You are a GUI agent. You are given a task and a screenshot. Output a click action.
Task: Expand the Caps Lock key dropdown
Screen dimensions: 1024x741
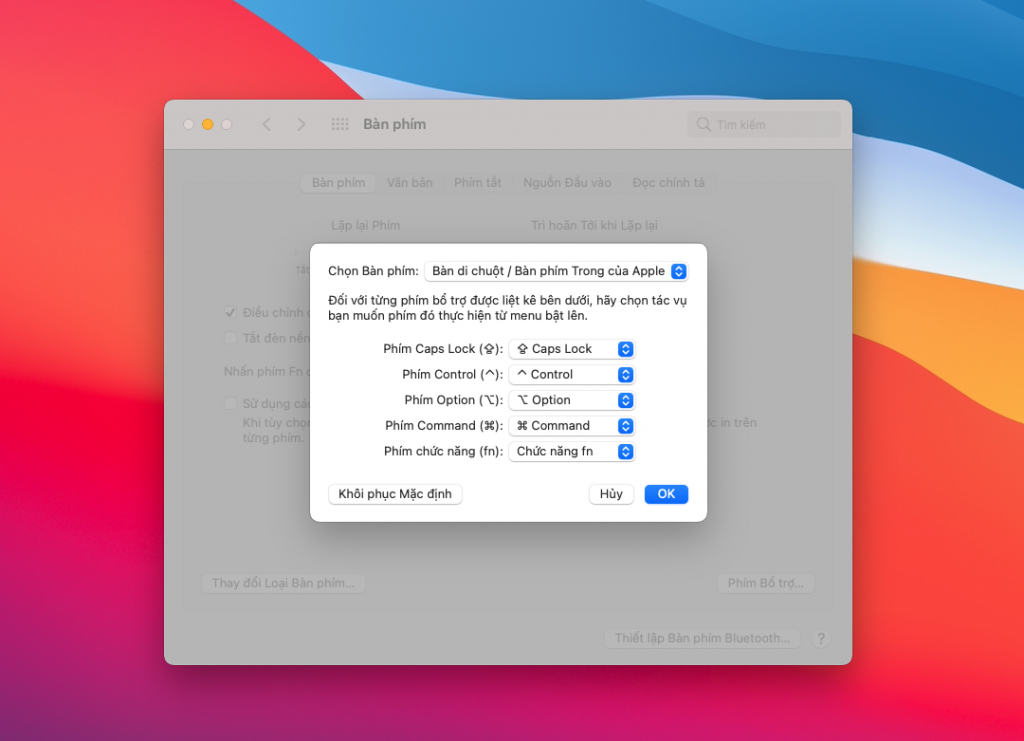tap(571, 349)
